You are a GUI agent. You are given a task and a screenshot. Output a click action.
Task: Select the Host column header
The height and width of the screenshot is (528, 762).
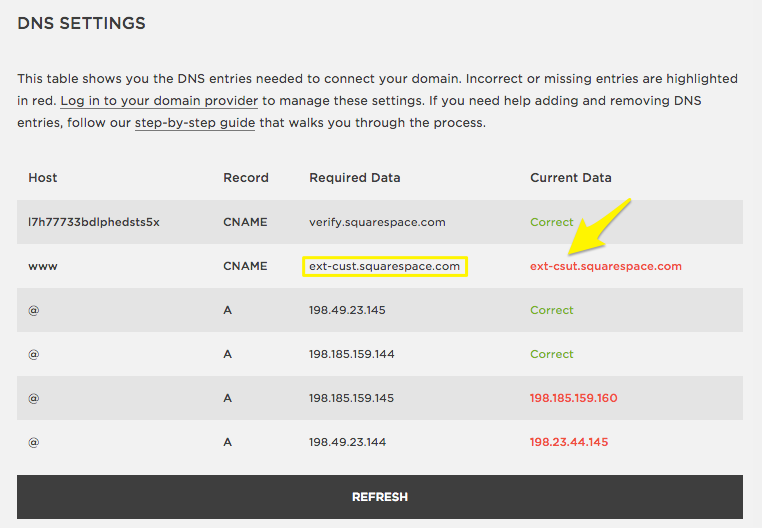43,178
